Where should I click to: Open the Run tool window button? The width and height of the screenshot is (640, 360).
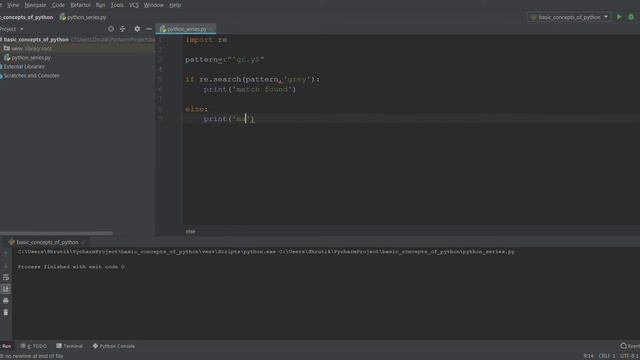coord(6,346)
